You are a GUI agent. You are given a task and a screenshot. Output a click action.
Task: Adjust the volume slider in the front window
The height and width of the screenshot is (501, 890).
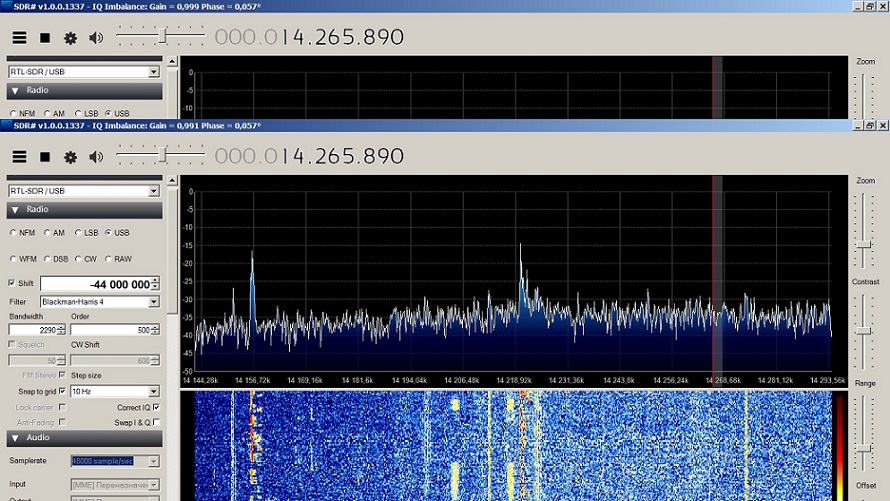[162, 154]
